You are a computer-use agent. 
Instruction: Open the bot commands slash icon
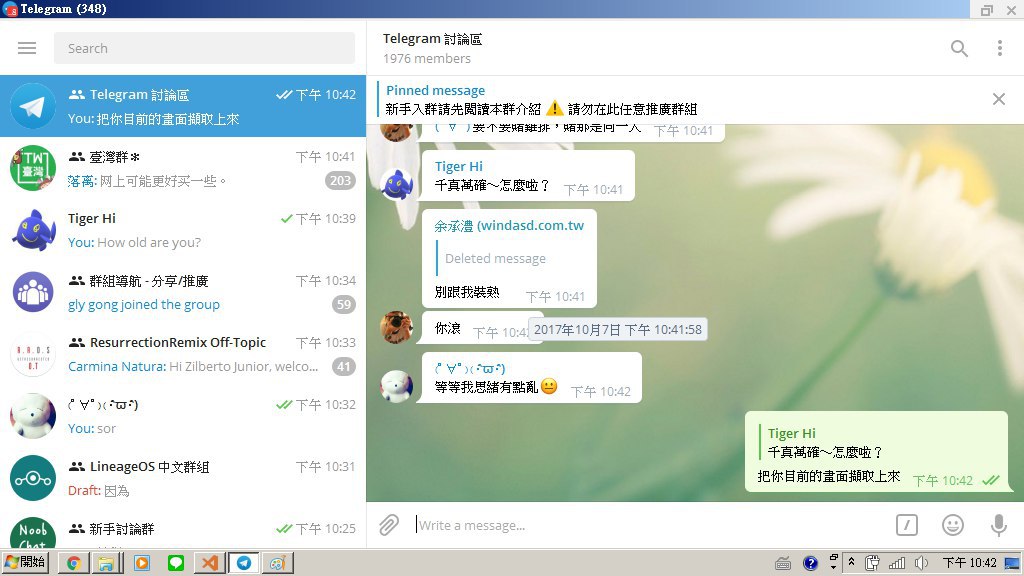907,525
